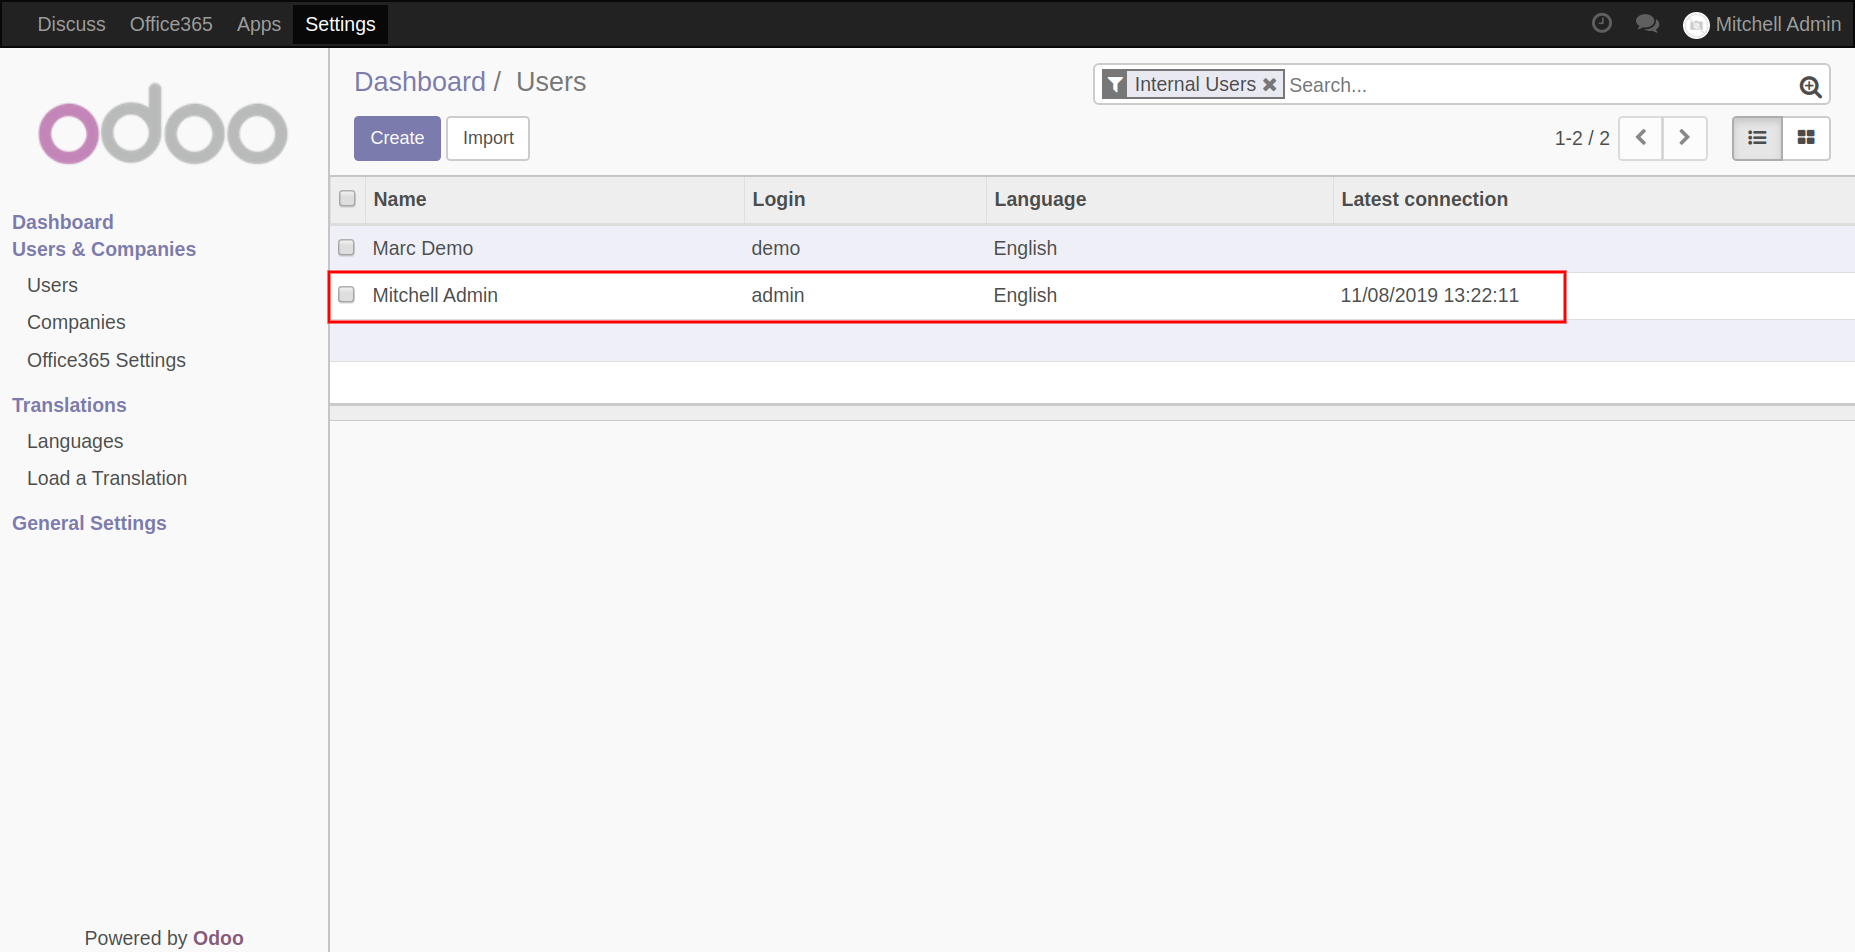Switch to list view

(x=1757, y=138)
